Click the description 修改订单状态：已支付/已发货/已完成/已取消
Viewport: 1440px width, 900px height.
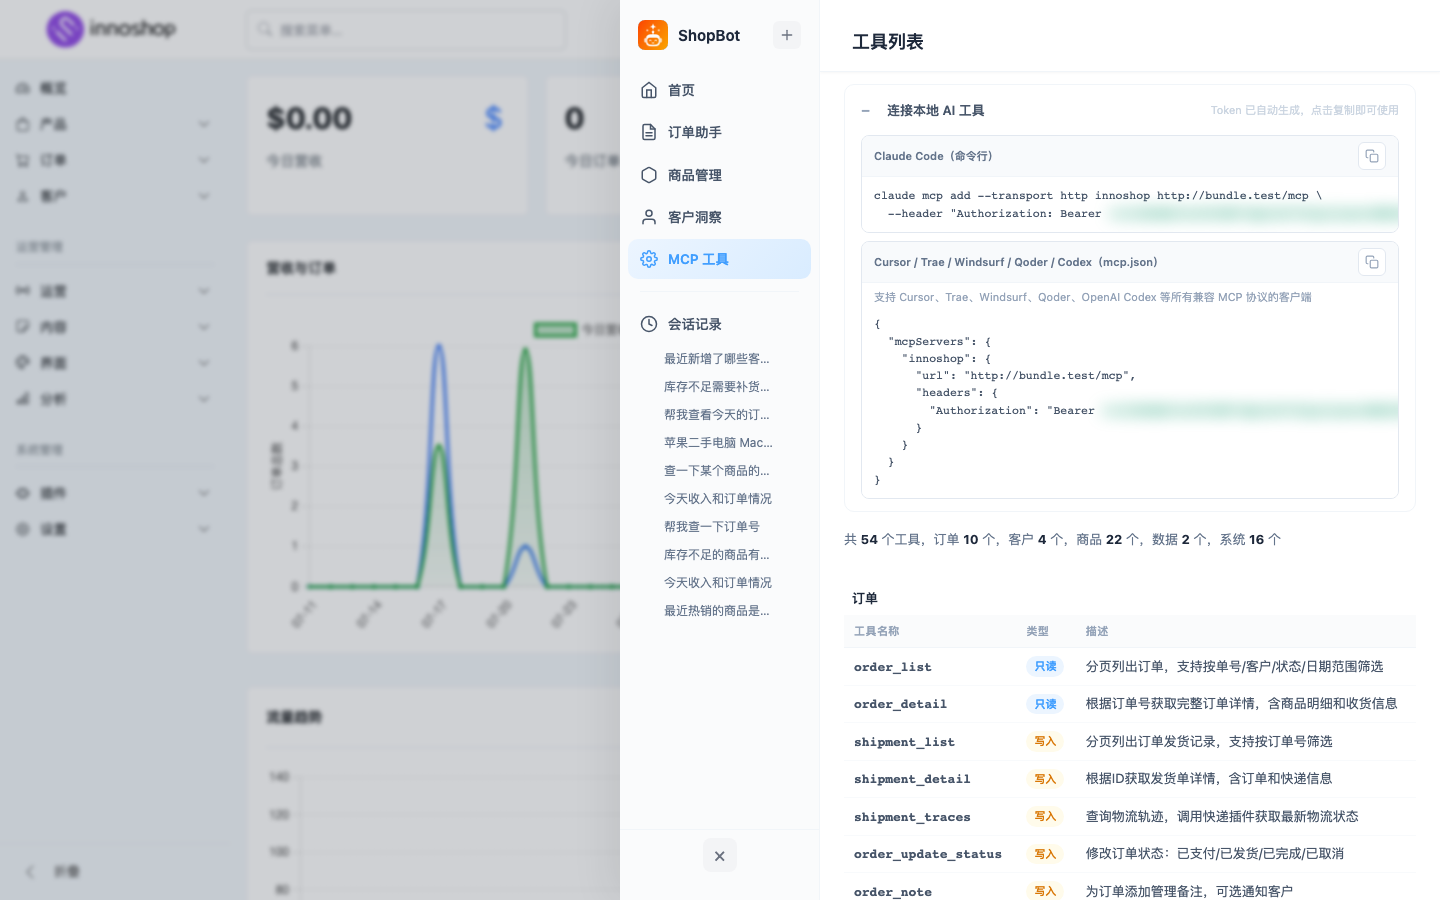coord(1215,854)
